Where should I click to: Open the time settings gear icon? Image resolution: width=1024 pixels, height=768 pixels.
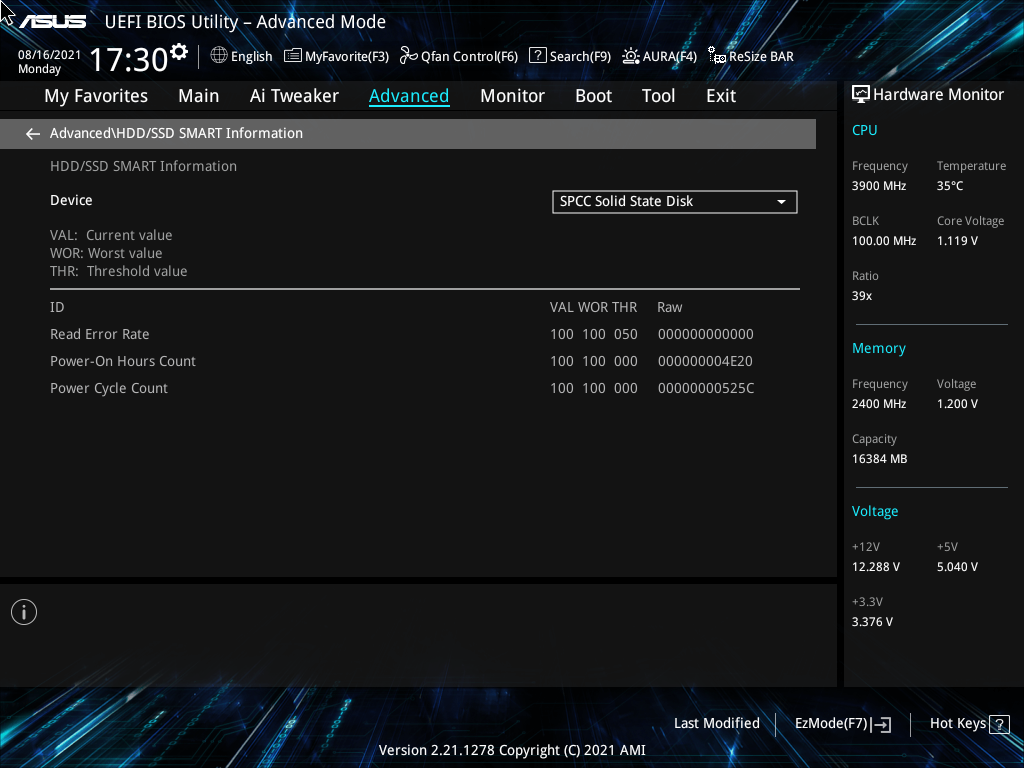coord(178,52)
